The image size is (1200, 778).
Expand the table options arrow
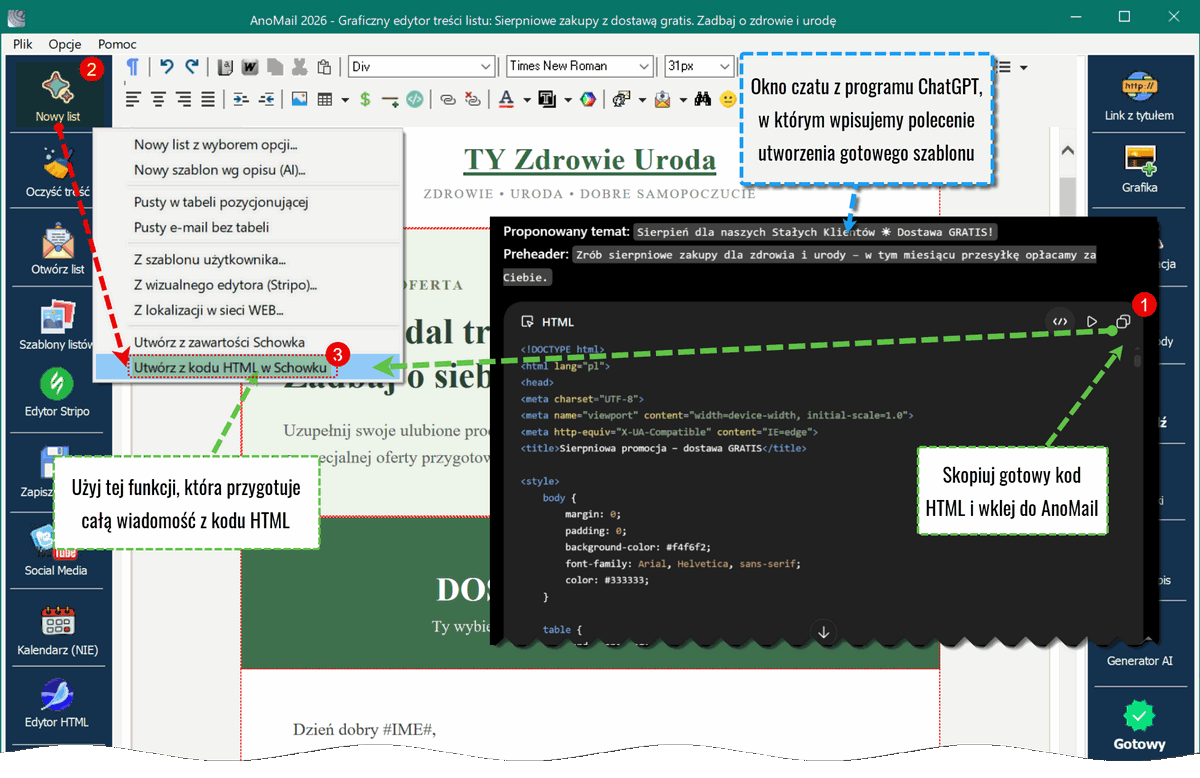345,99
